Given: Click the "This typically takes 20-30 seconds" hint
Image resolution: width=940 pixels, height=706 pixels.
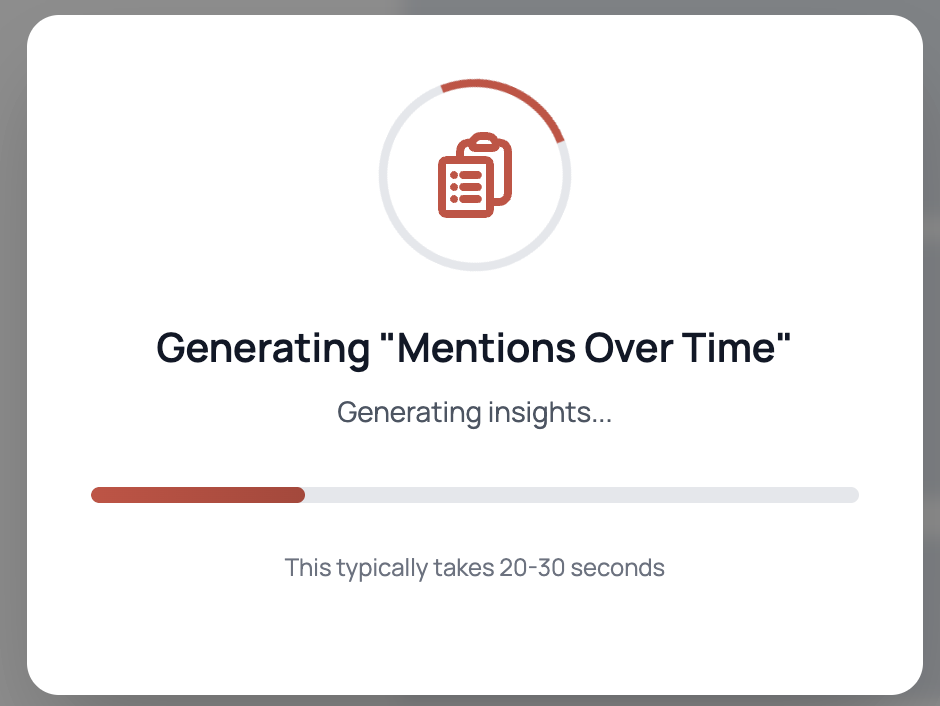Looking at the screenshot, I should pyautogui.click(x=474, y=568).
